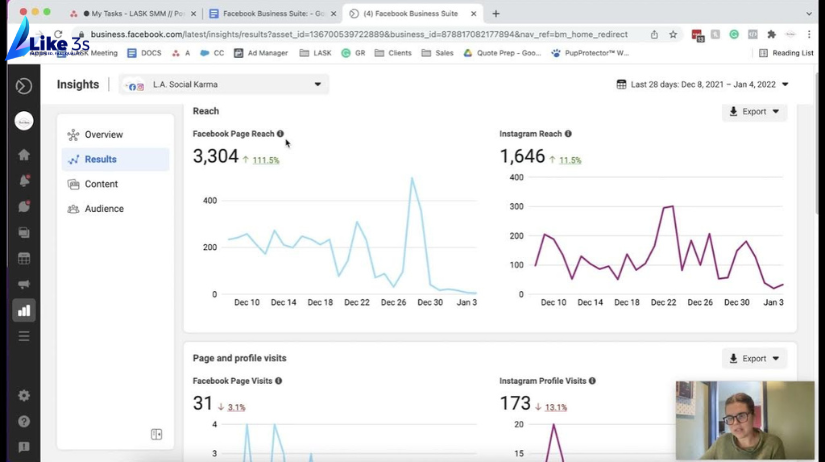Click info icon beside Facebook Page Visits
This screenshot has width=825, height=462.
pyautogui.click(x=278, y=380)
